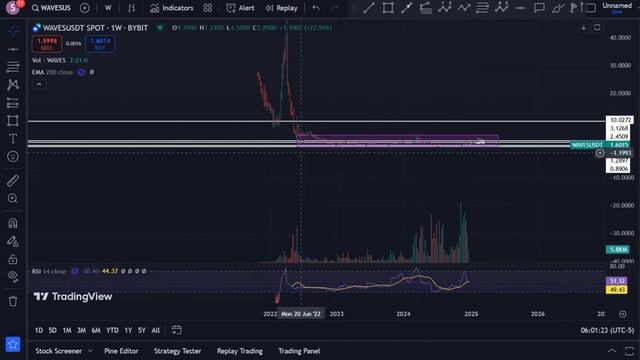The image size is (640, 360).
Task: Start bar Replay mode
Action: (281, 8)
